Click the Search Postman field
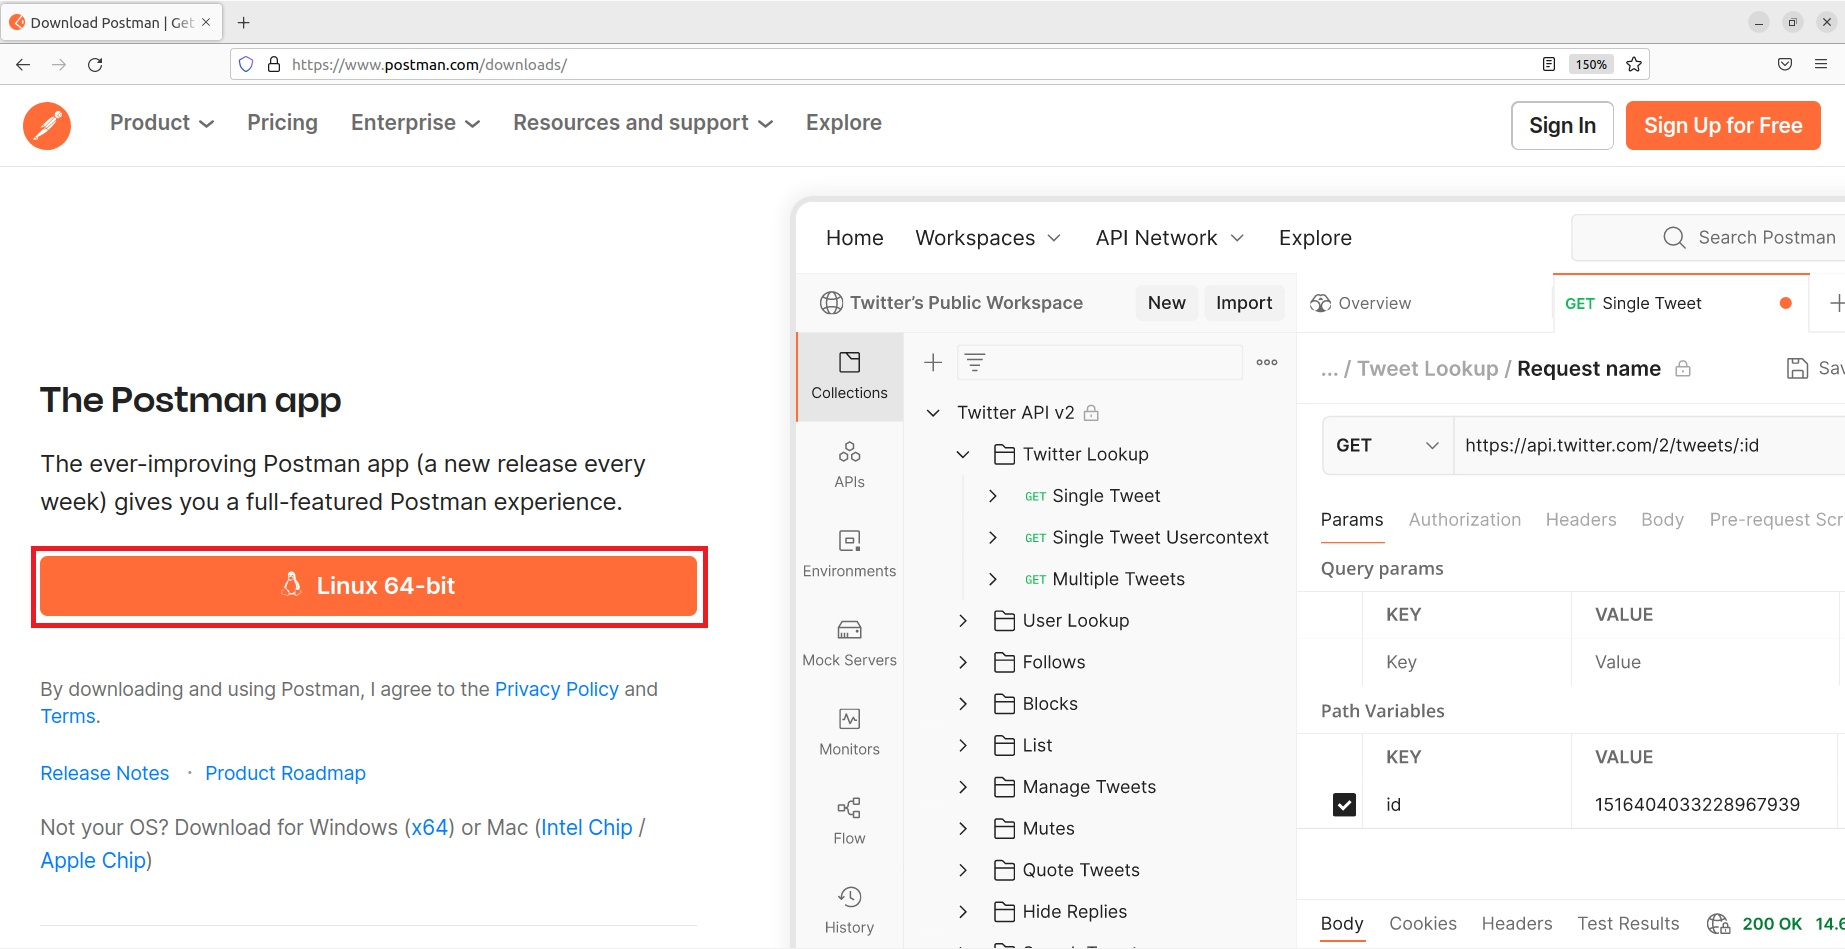The image size is (1845, 949). (1708, 238)
